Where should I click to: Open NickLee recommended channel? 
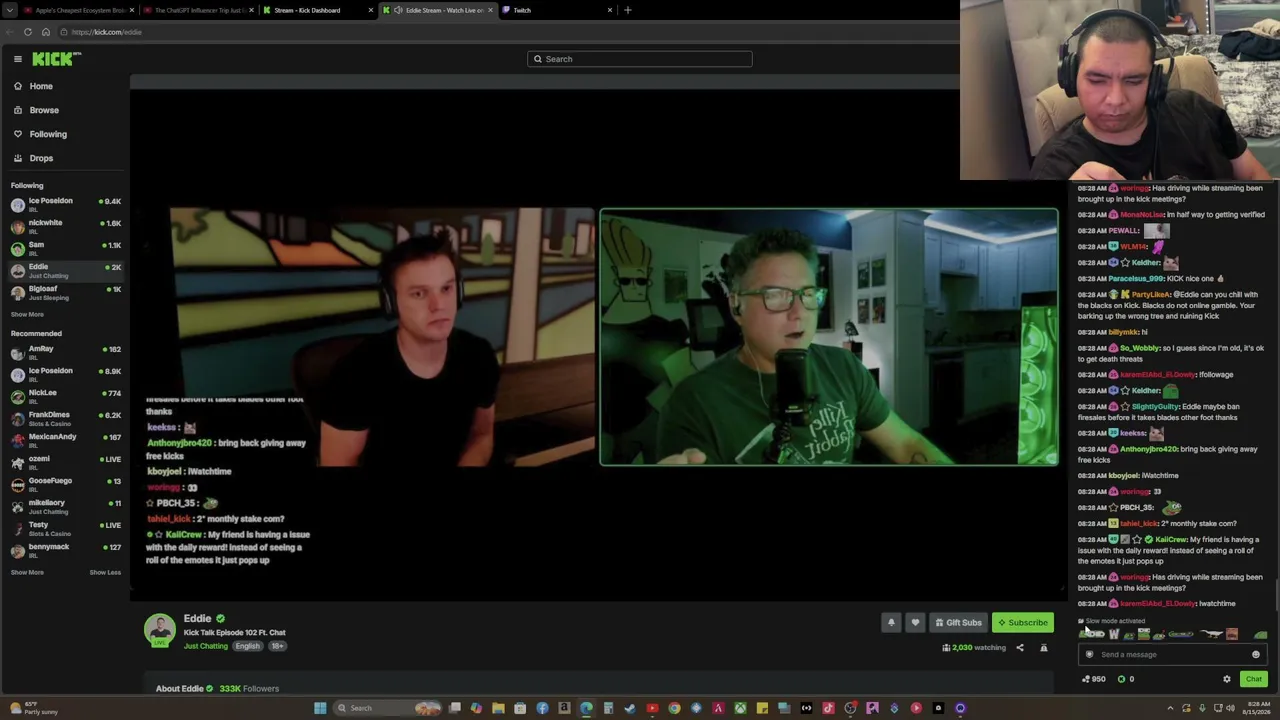65,396
